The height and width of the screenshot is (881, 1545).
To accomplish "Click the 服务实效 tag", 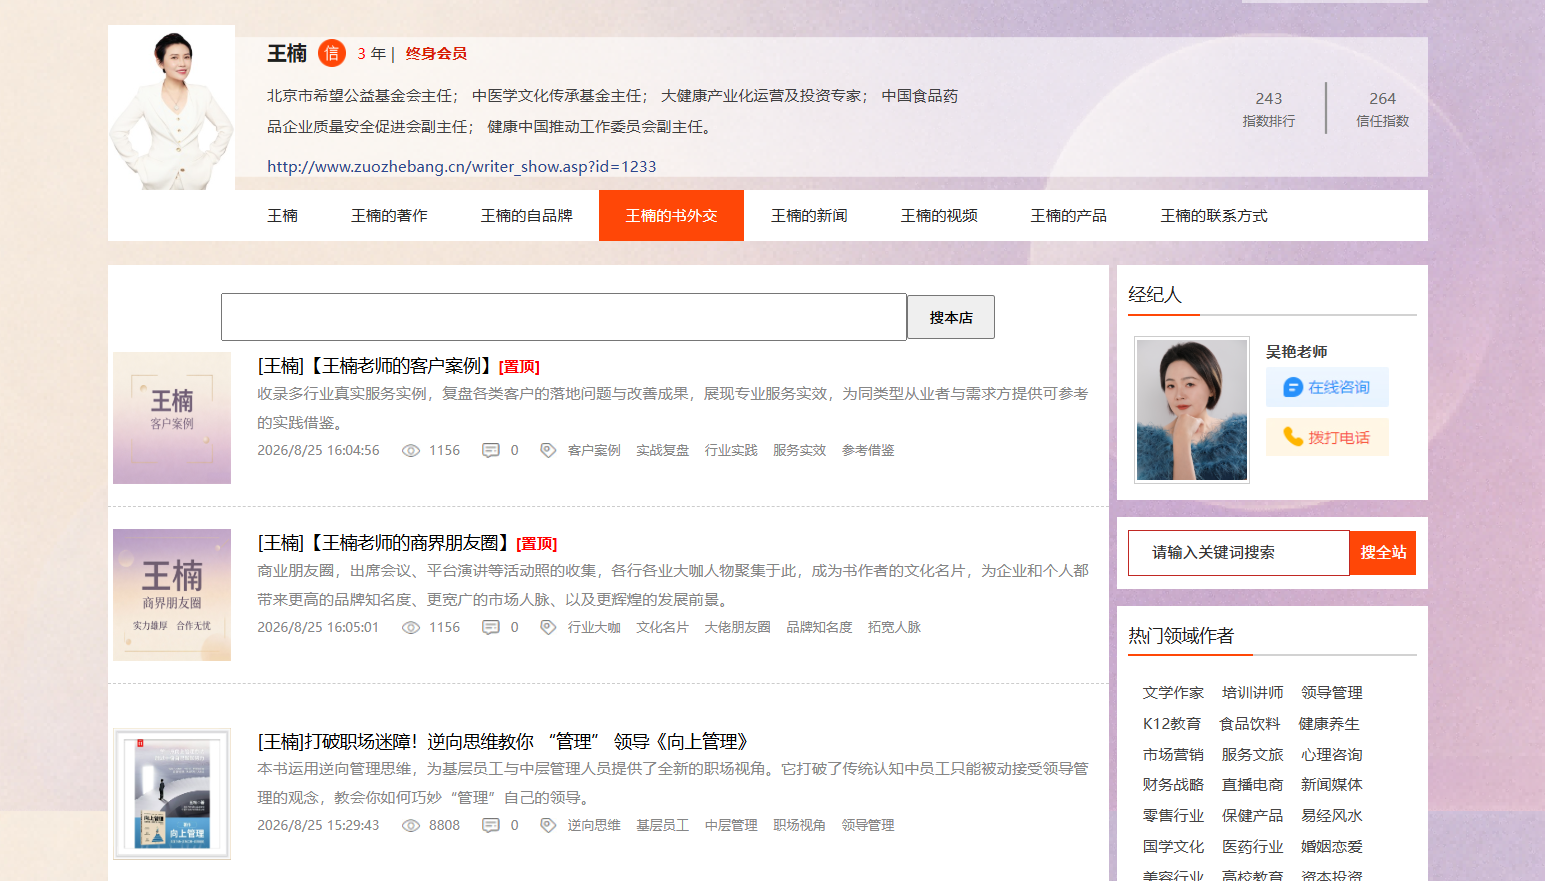I will click(800, 451).
